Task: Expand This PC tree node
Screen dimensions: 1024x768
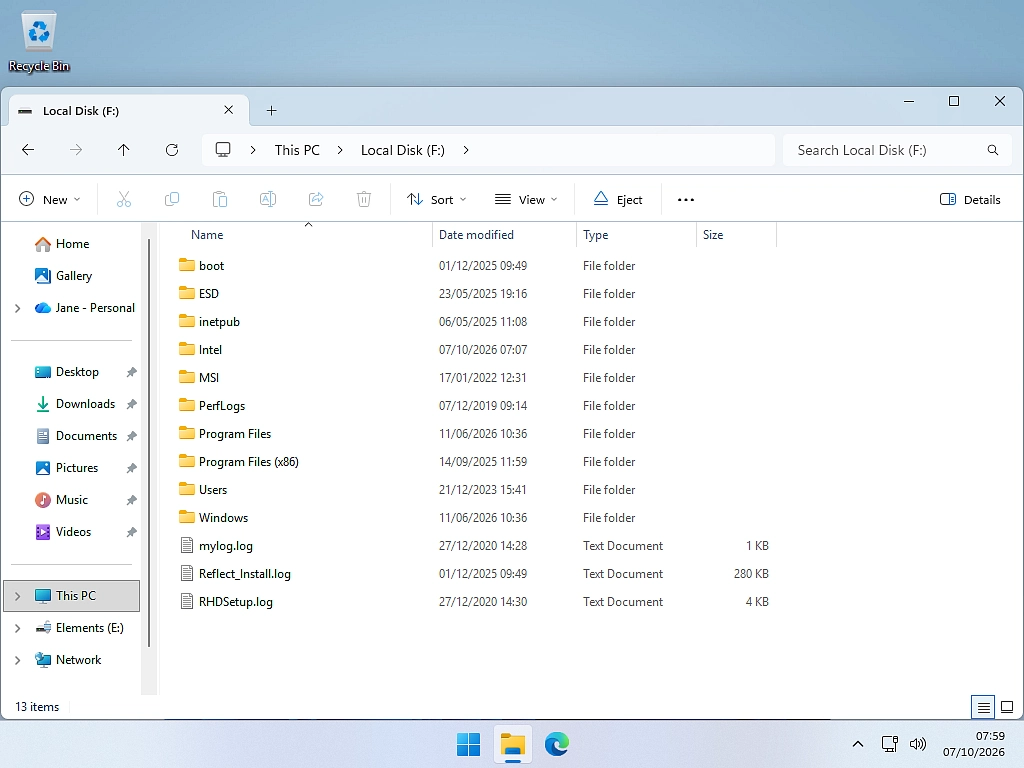Action: tap(18, 596)
